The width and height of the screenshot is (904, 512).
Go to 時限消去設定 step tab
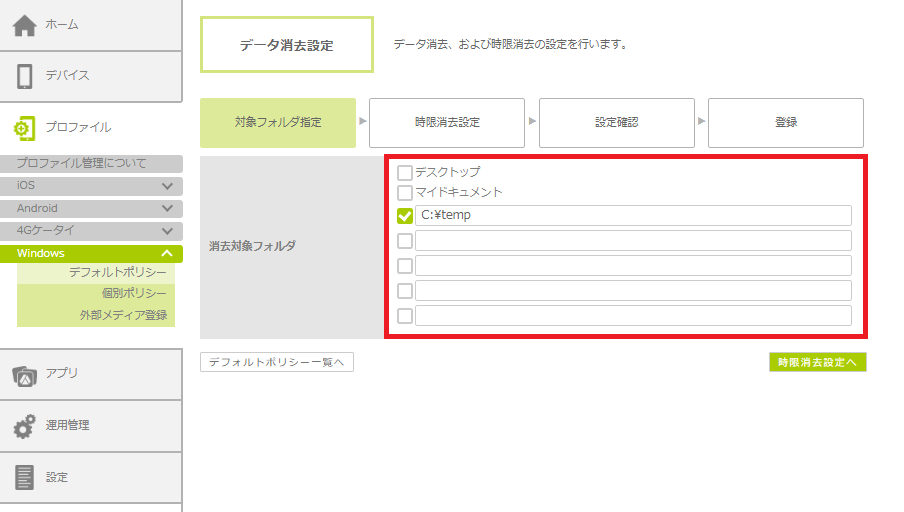click(447, 122)
